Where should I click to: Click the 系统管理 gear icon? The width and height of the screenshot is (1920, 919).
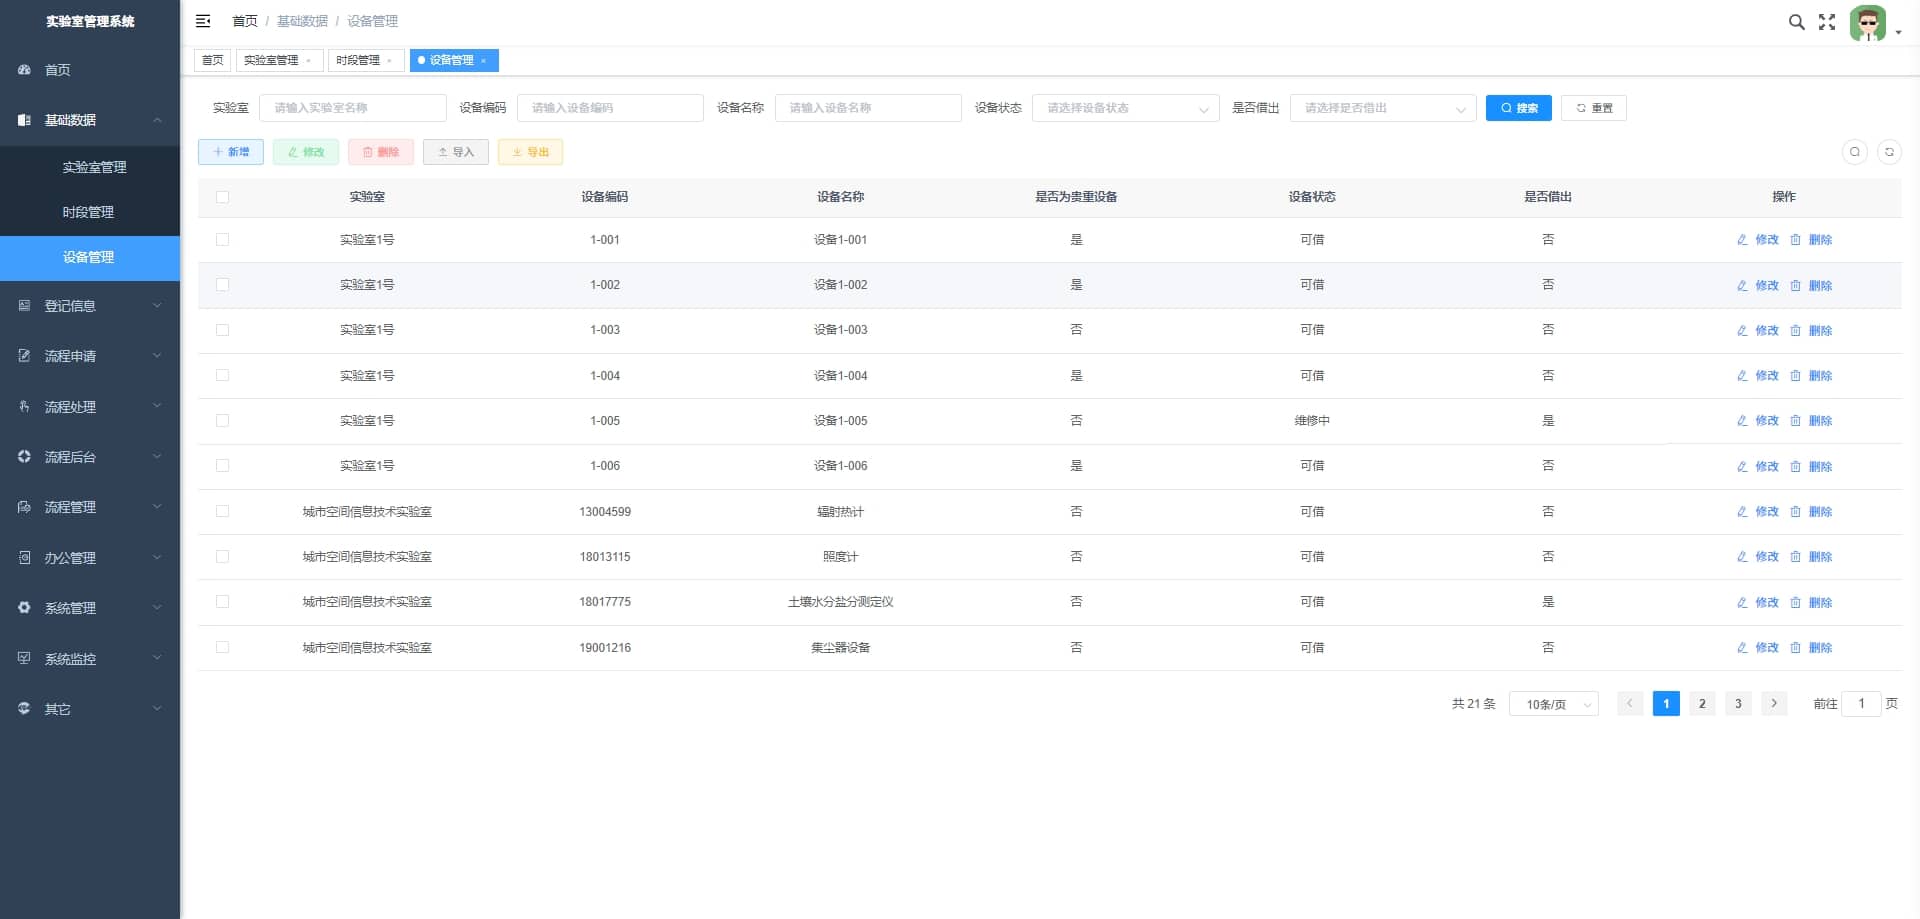coord(24,608)
